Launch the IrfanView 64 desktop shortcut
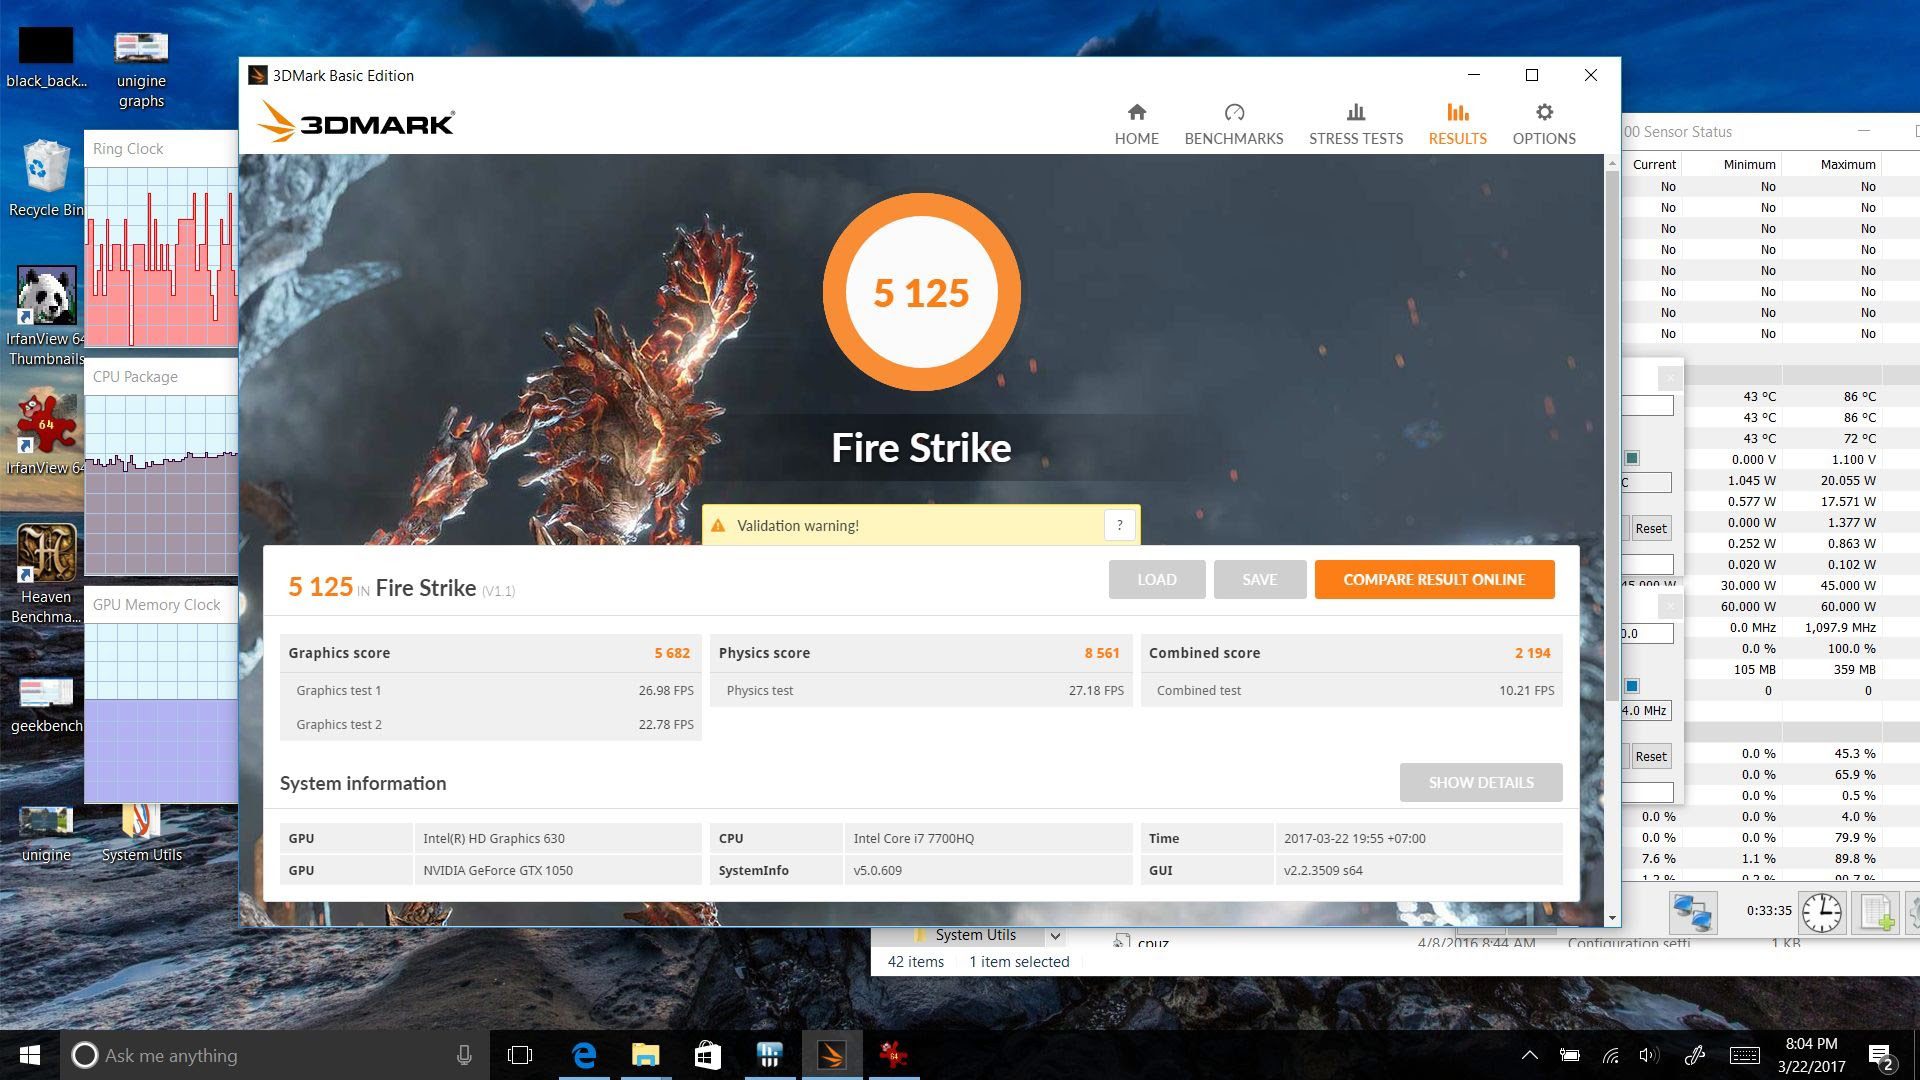This screenshot has height=1080, width=1920. pos(46,434)
